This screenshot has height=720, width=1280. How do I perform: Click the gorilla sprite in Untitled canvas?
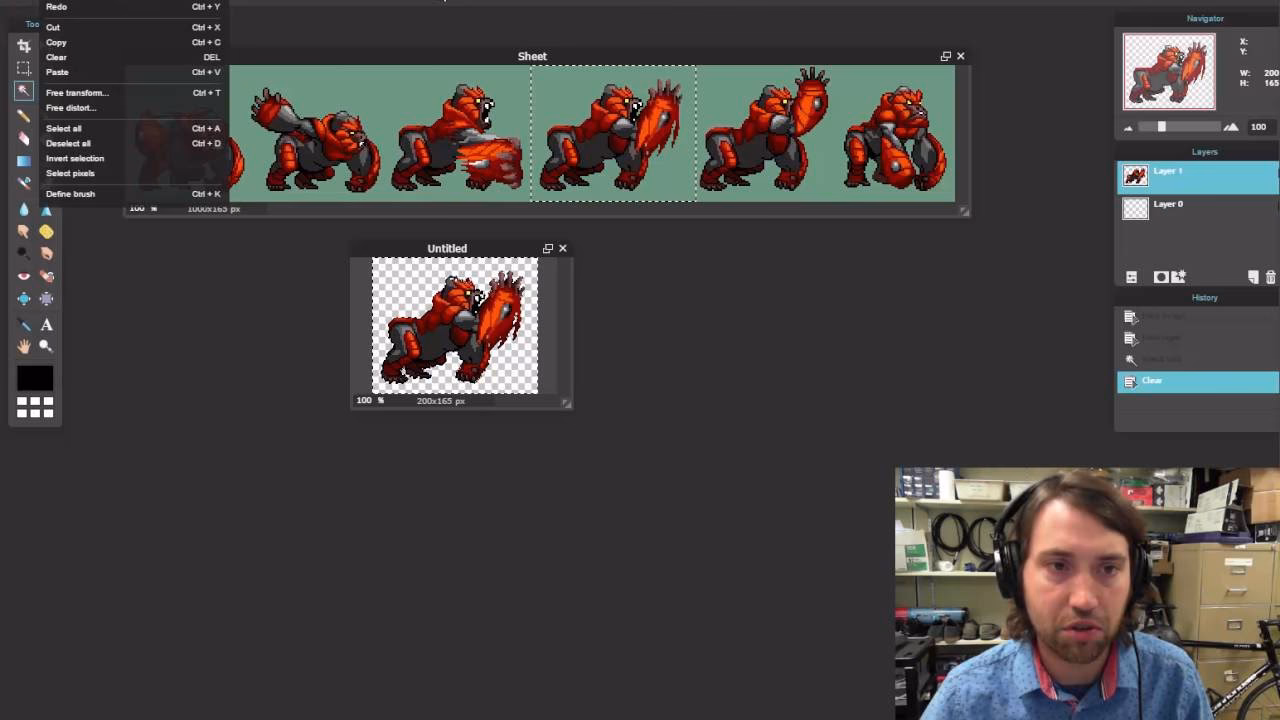(x=455, y=327)
